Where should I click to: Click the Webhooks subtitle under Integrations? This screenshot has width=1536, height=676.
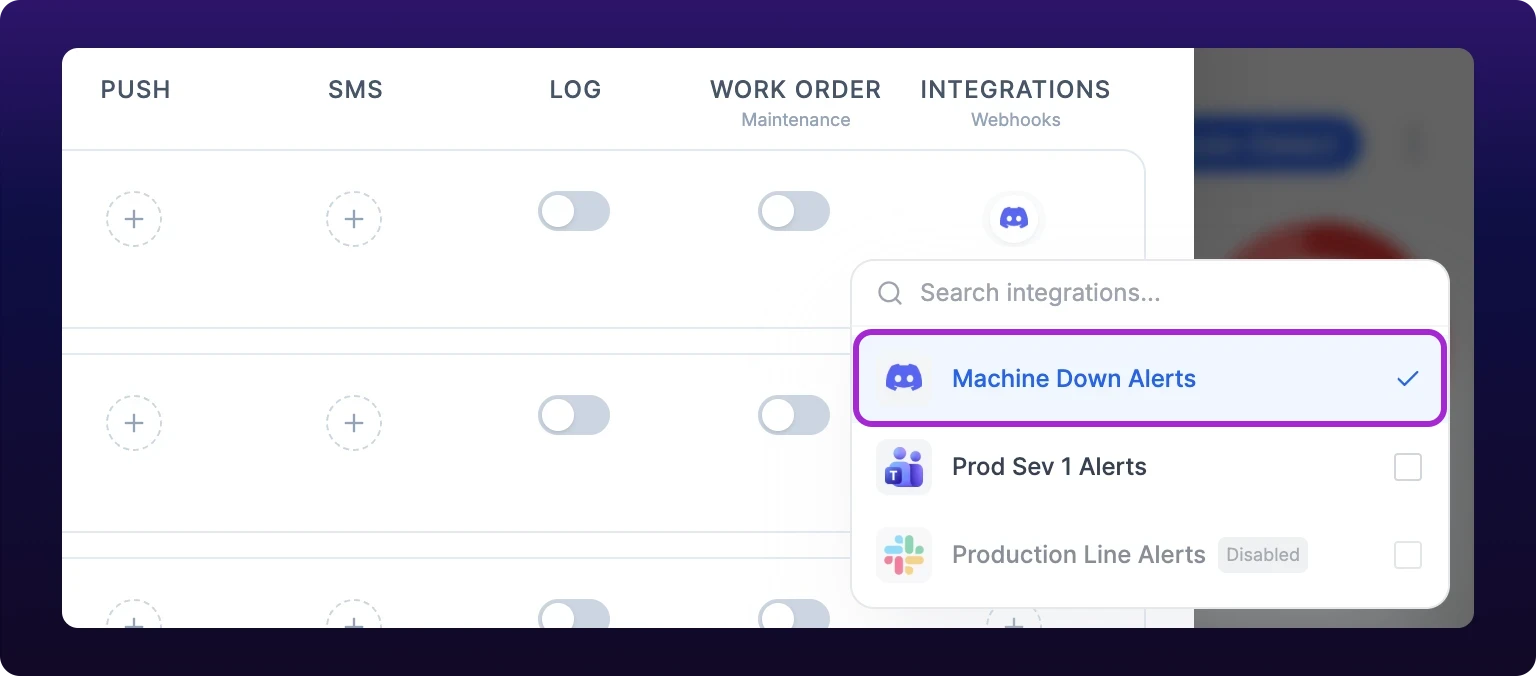pos(1016,120)
